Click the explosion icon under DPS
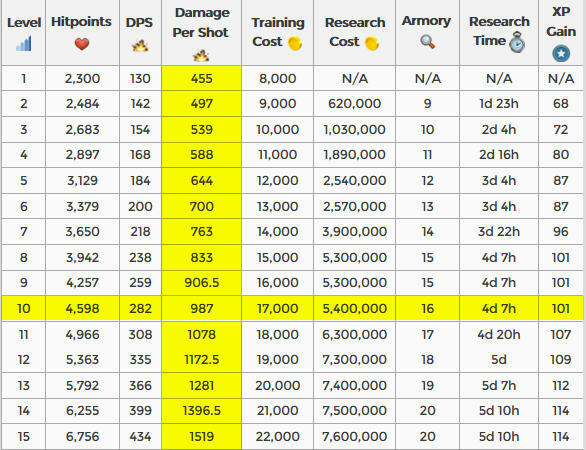Viewport: 586px width, 450px height. [x=140, y=46]
